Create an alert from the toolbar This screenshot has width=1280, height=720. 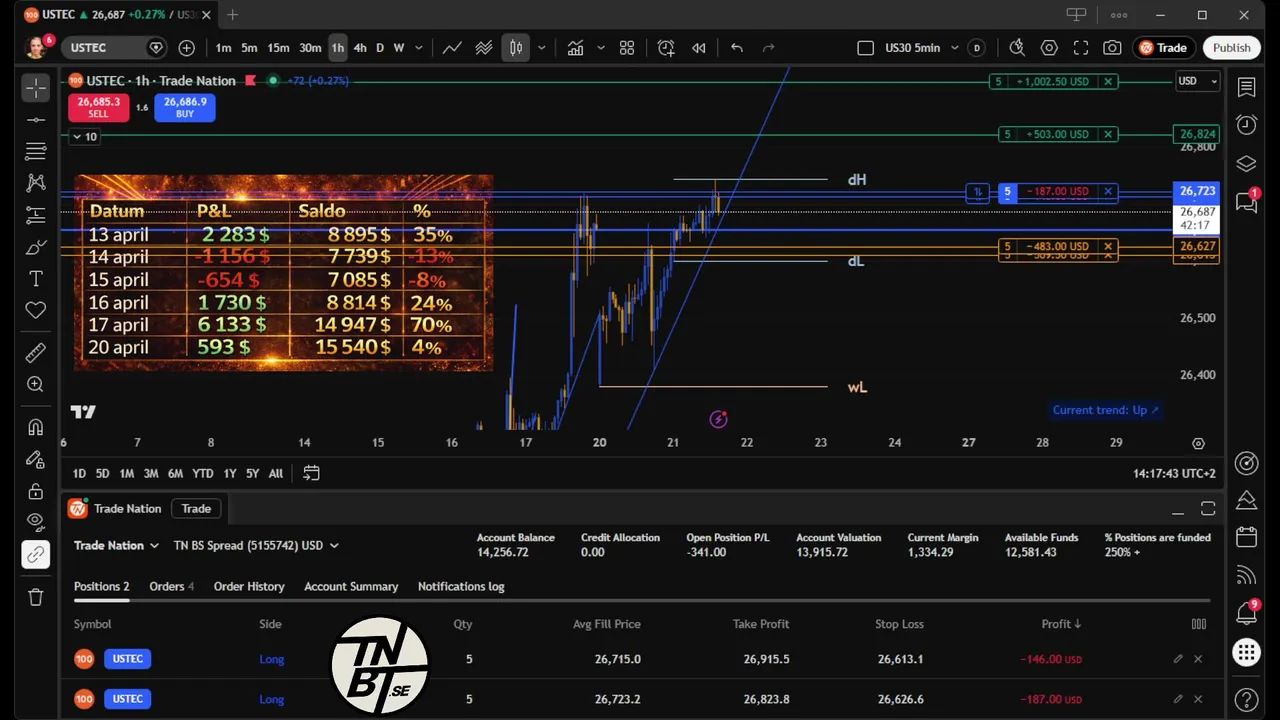[x=666, y=48]
